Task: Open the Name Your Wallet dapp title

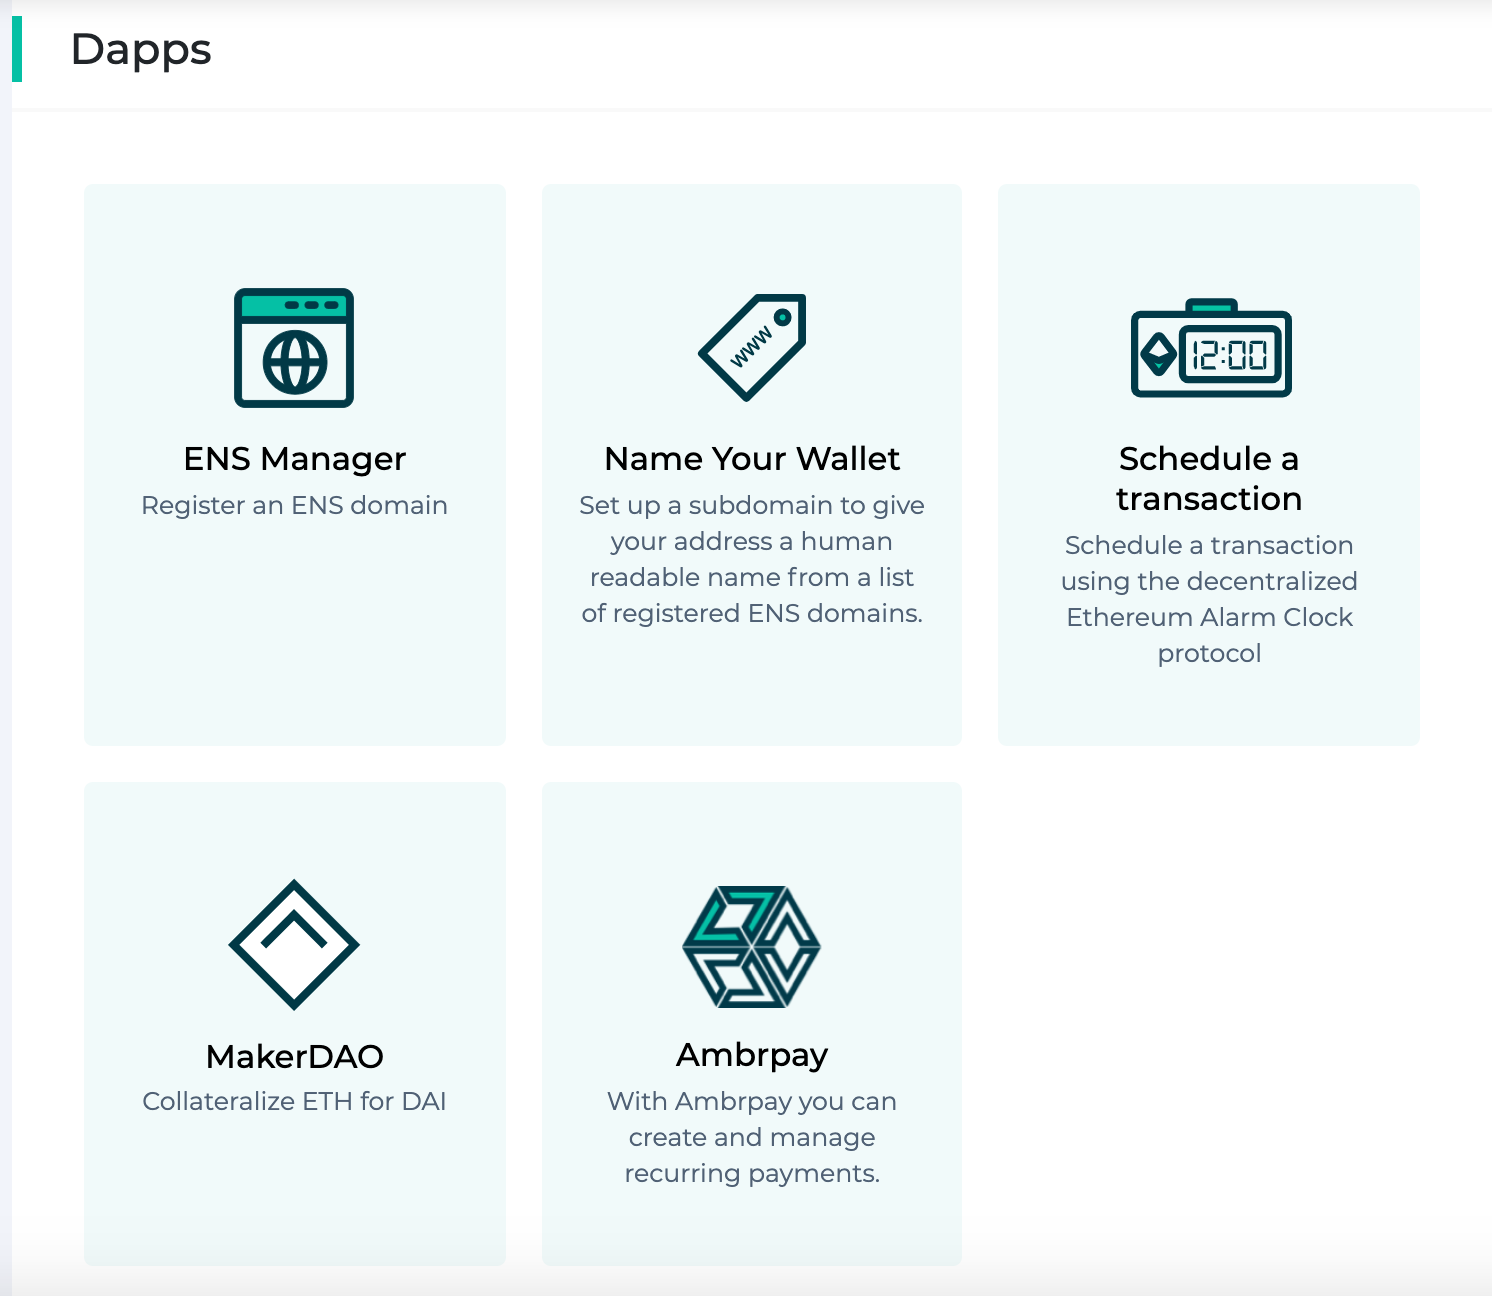Action: pos(752,459)
